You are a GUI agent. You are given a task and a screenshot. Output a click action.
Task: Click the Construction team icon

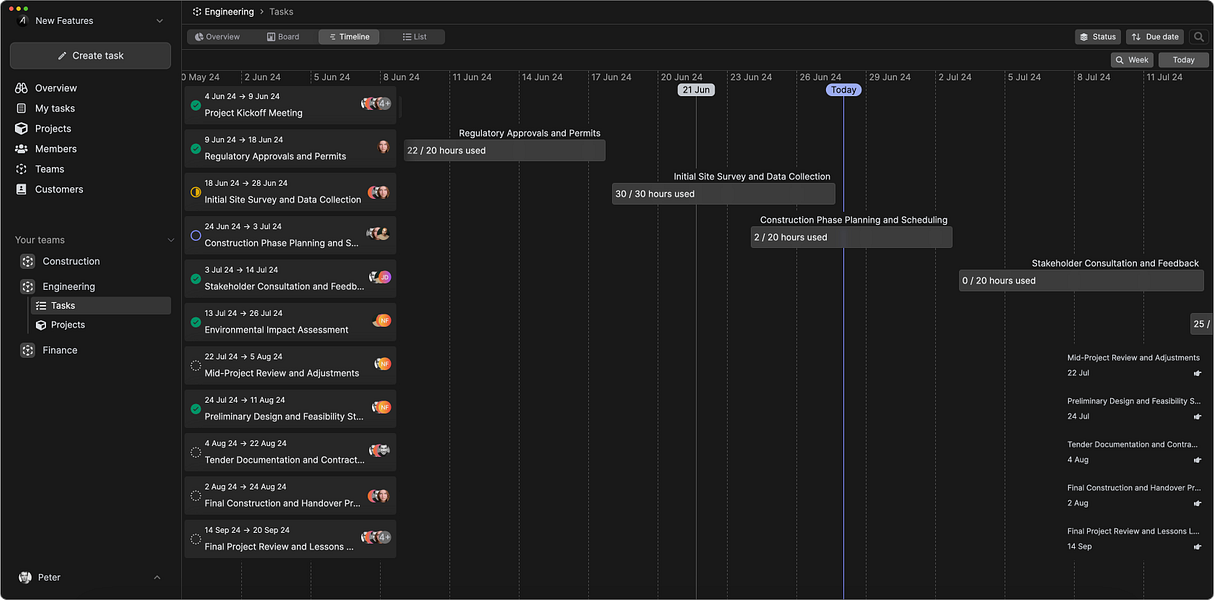28,261
